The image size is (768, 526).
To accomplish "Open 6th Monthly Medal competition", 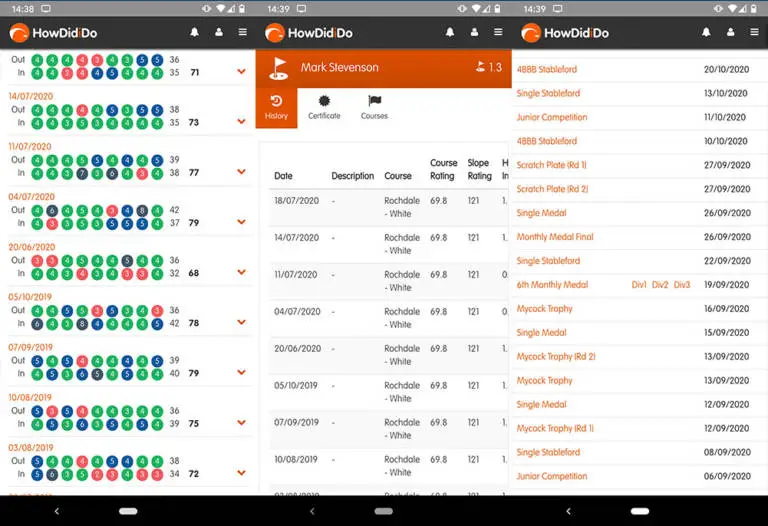I will coord(552,285).
